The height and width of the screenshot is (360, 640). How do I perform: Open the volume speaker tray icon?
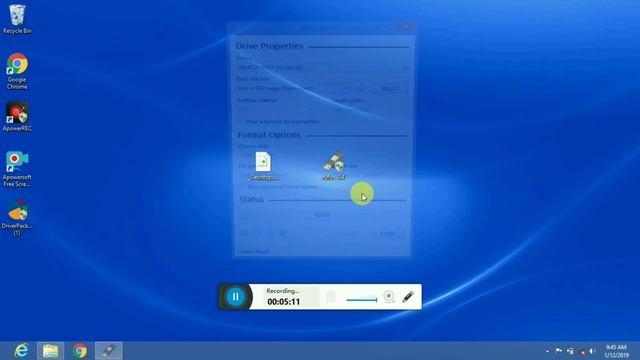592,351
